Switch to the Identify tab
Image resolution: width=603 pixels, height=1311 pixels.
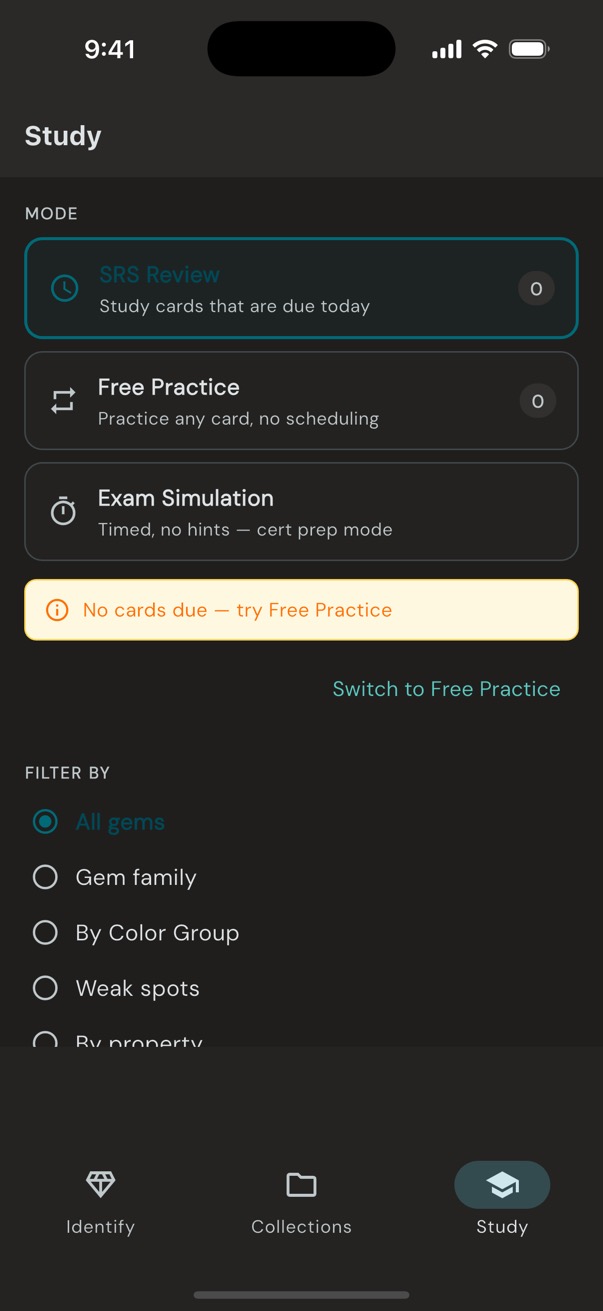(100, 1200)
